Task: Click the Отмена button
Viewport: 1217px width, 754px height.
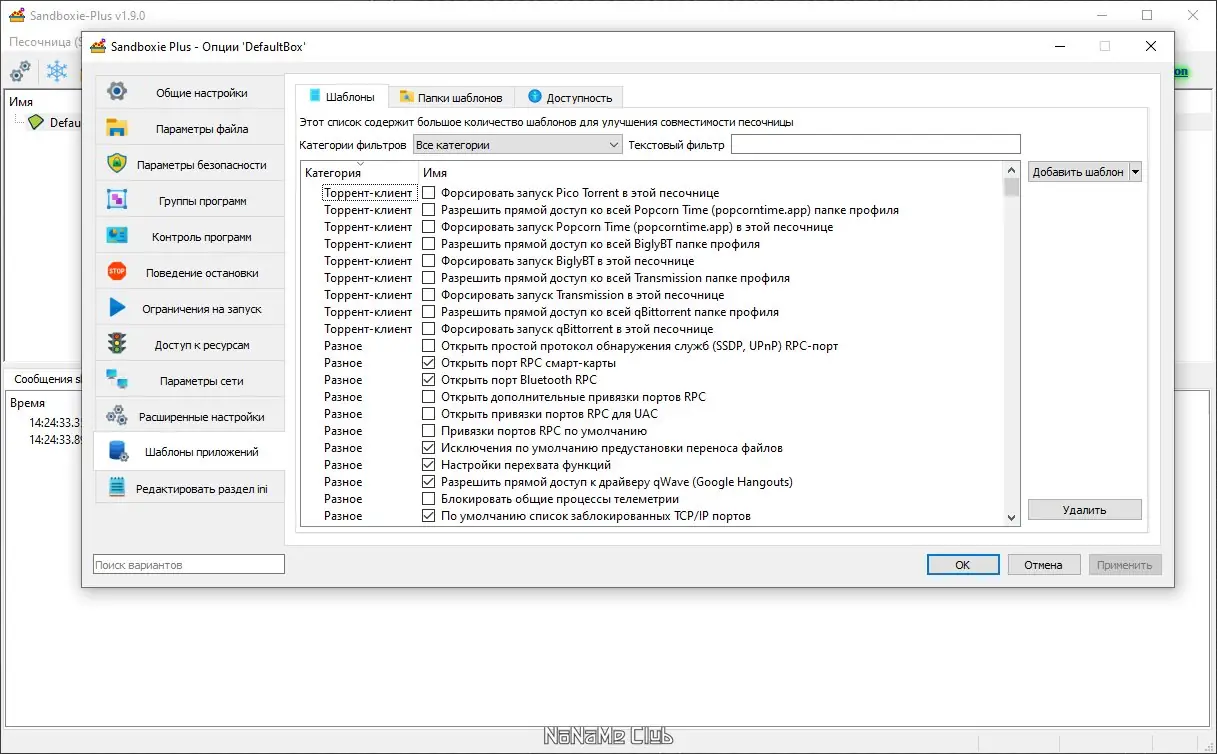Action: pyautogui.click(x=1043, y=565)
